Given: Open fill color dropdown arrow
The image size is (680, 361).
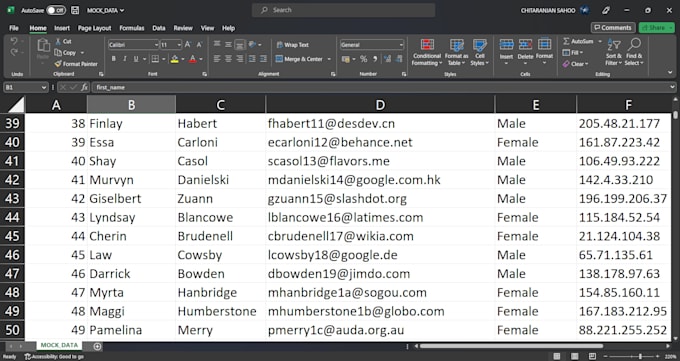Looking at the screenshot, I should 183,59.
